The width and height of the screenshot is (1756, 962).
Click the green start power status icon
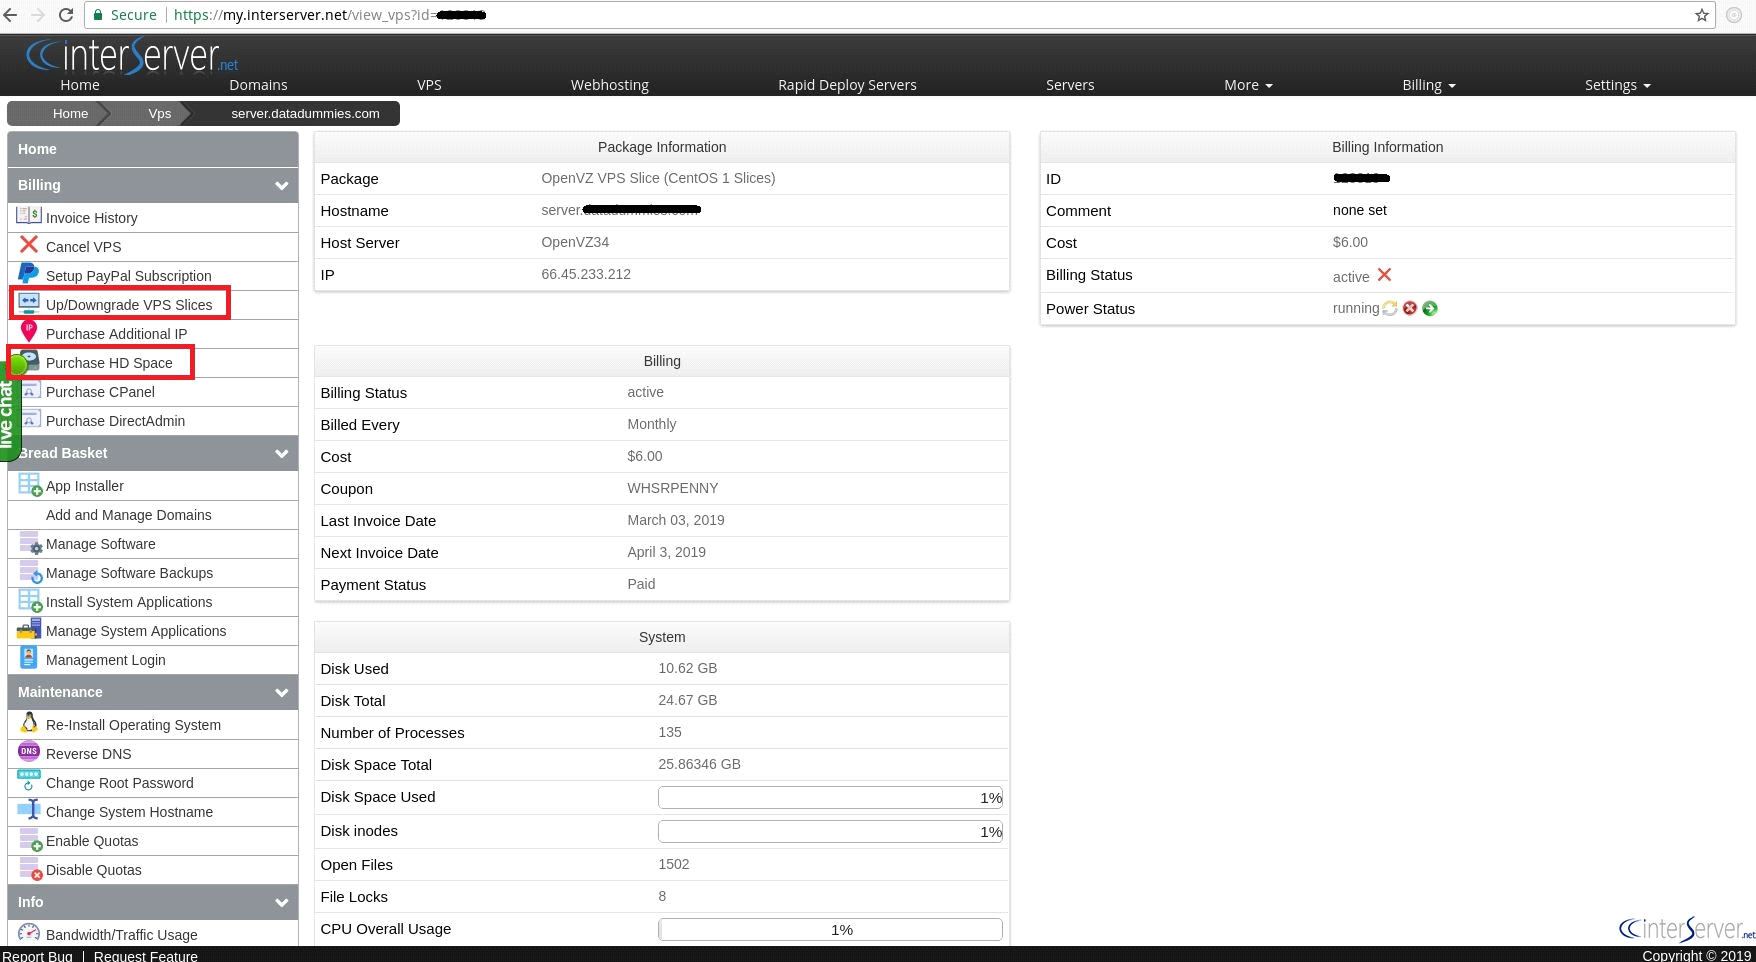click(1430, 308)
